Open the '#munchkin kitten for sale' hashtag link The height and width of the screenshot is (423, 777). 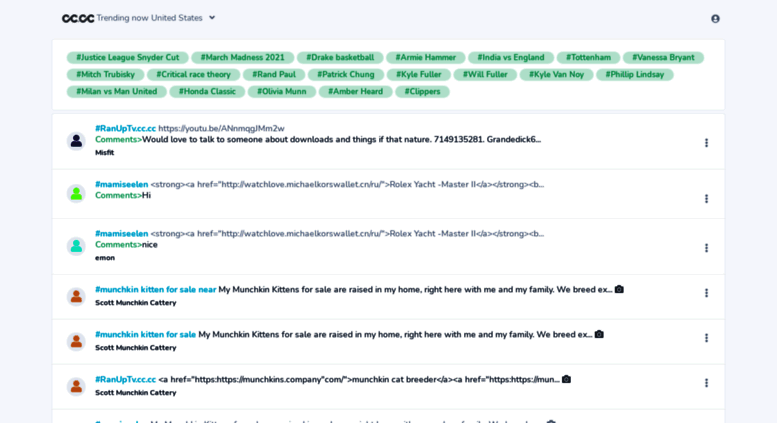click(x=145, y=334)
